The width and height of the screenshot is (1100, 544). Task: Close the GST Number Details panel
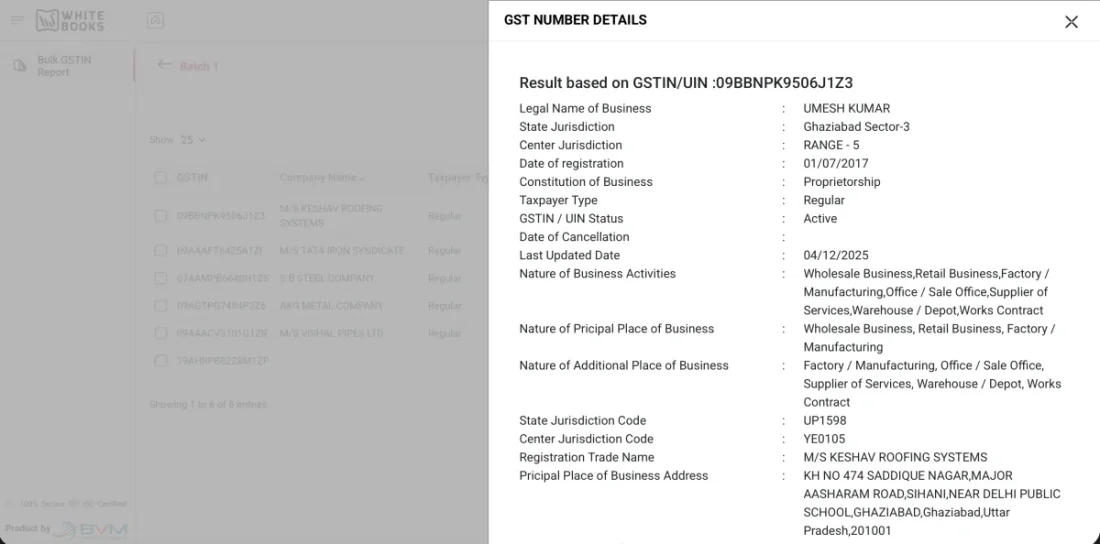pos(1071,22)
